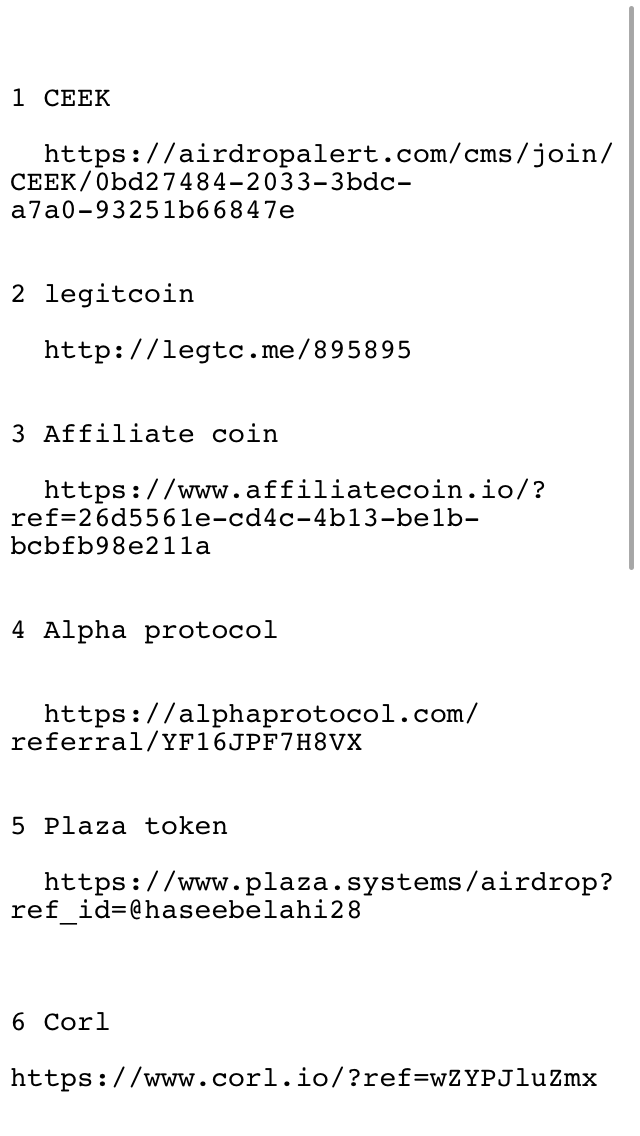Open the affiliatecoin.io referral URL

[x=278, y=518]
